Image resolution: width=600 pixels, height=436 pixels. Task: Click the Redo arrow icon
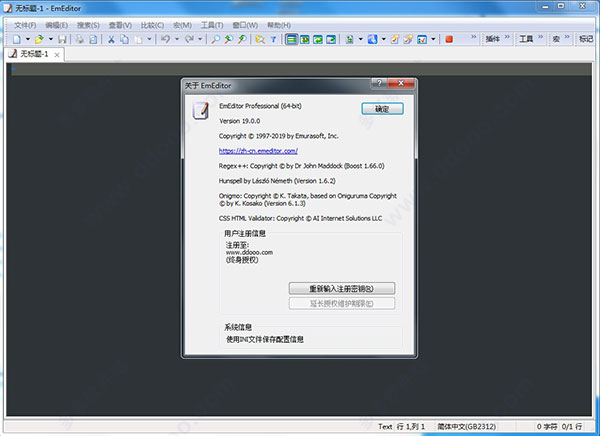point(189,39)
